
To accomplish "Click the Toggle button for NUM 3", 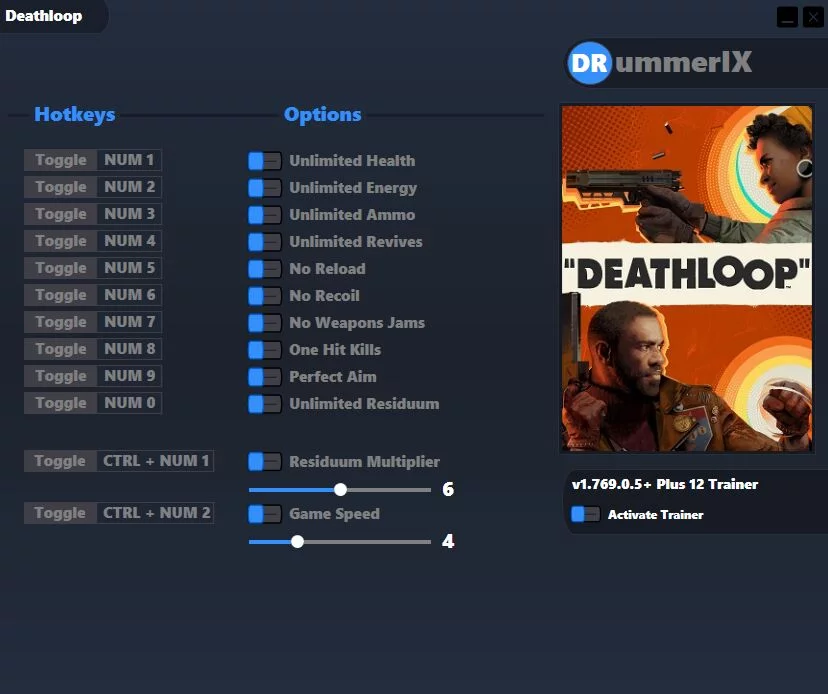I will coord(60,214).
